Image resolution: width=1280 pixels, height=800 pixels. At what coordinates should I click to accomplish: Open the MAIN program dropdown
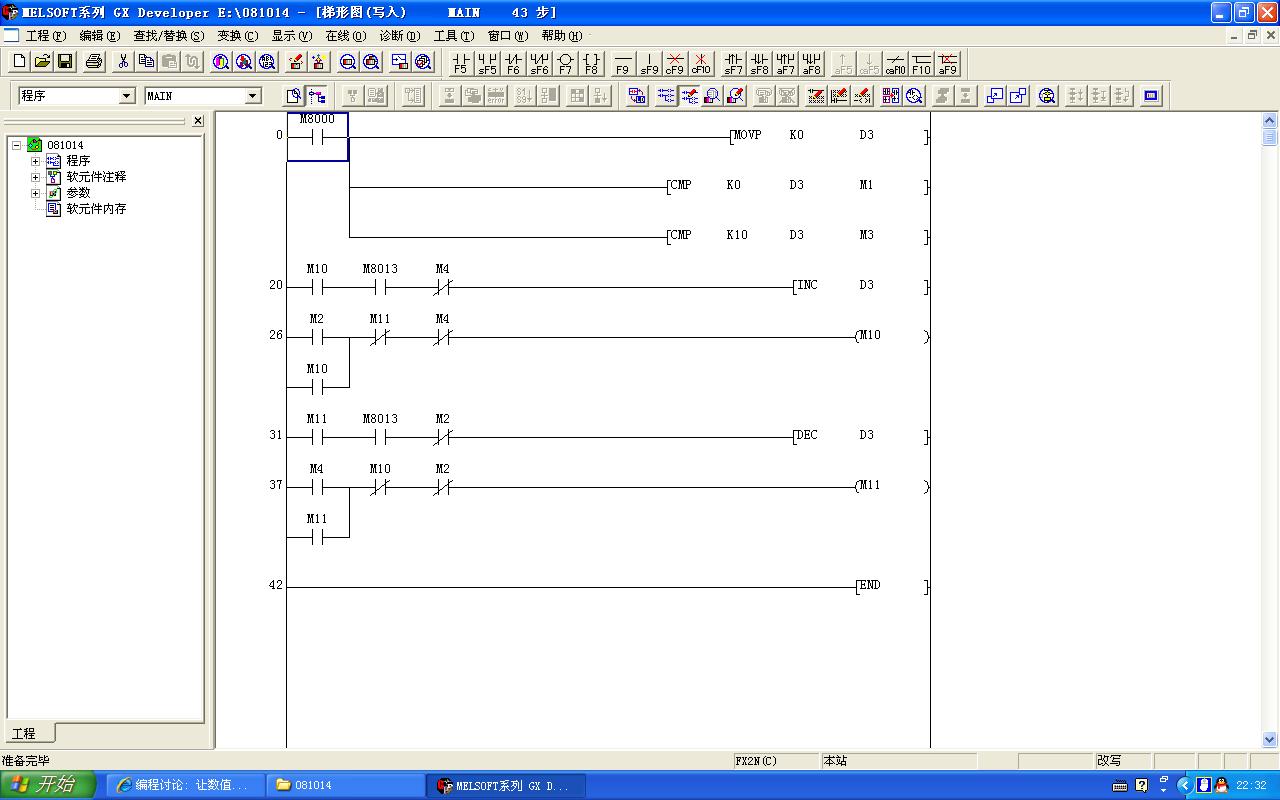[252, 96]
